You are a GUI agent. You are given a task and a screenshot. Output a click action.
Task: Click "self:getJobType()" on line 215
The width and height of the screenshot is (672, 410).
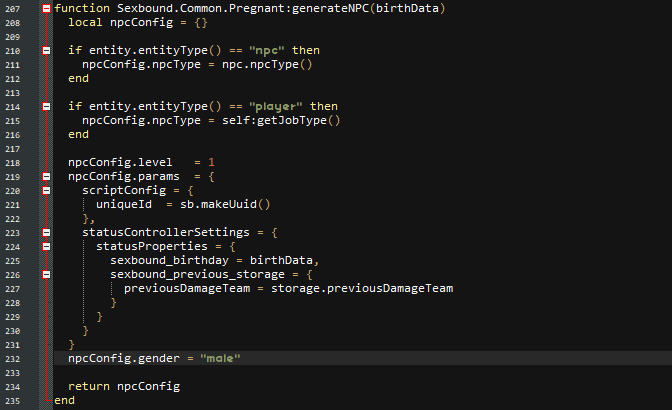[281, 120]
